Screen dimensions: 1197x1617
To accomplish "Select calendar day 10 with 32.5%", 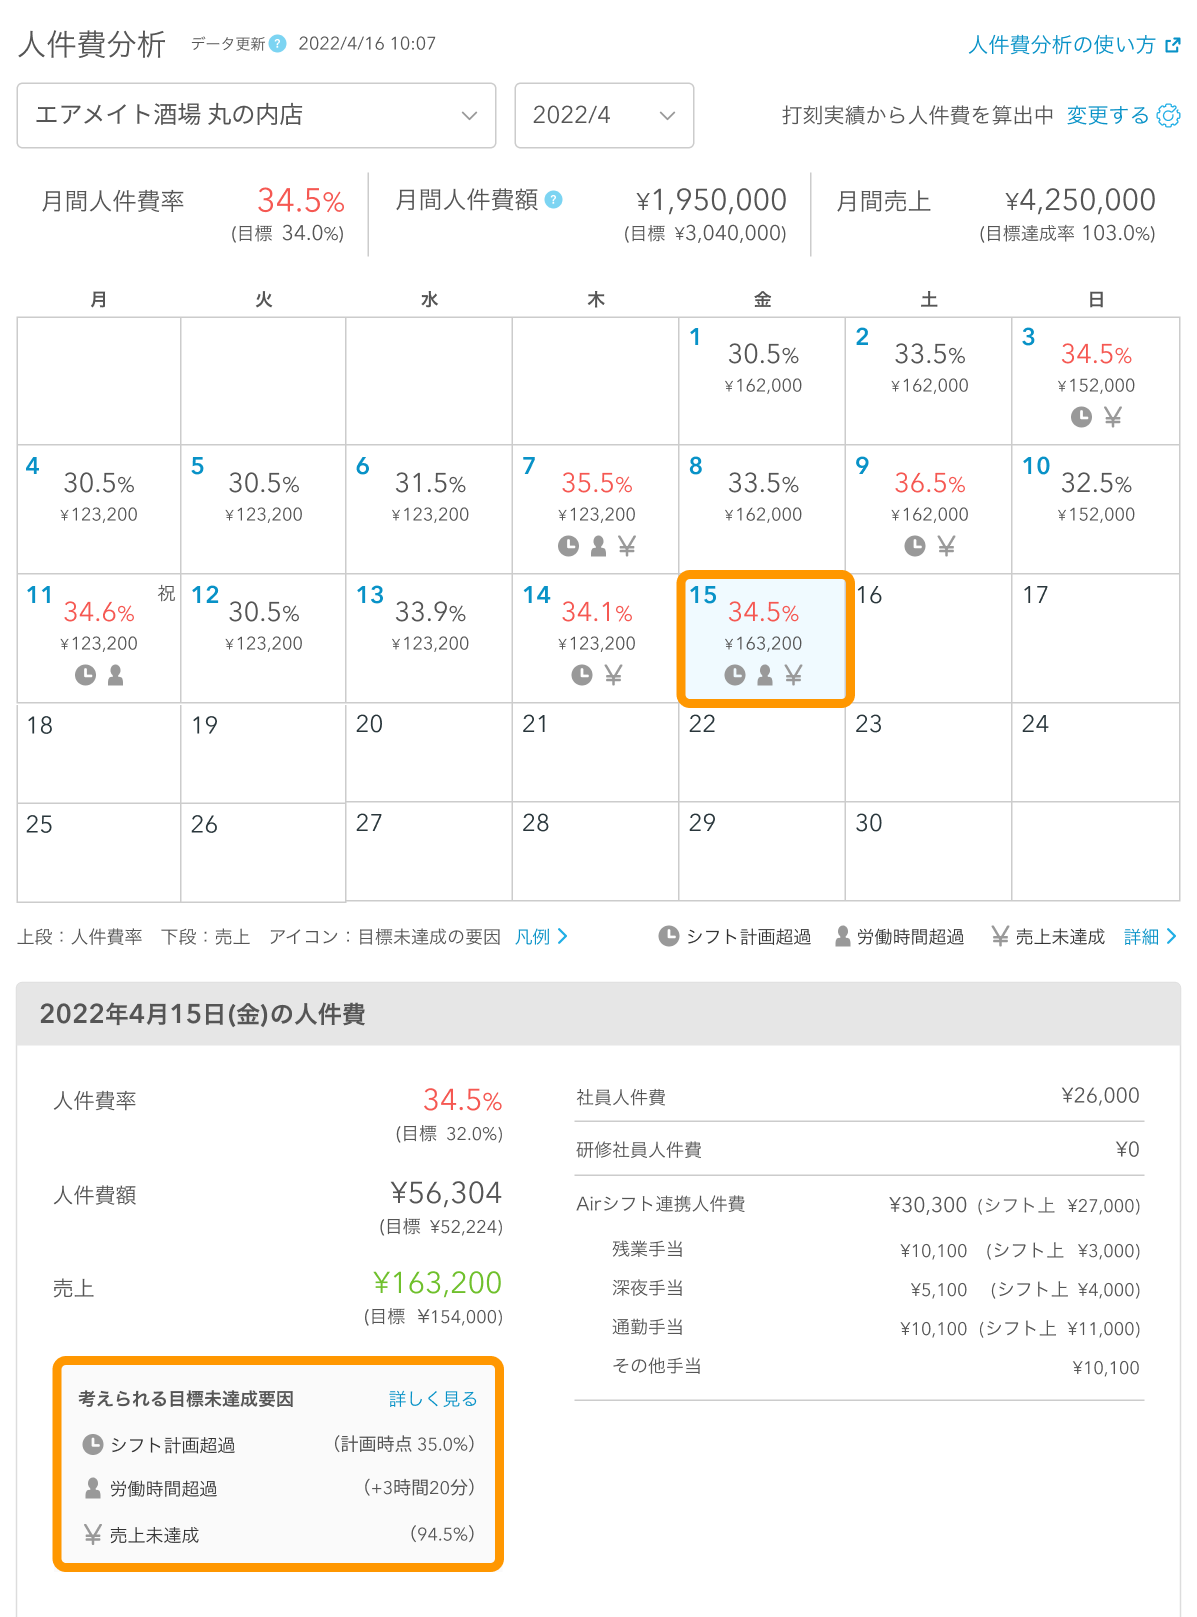I will (1095, 510).
